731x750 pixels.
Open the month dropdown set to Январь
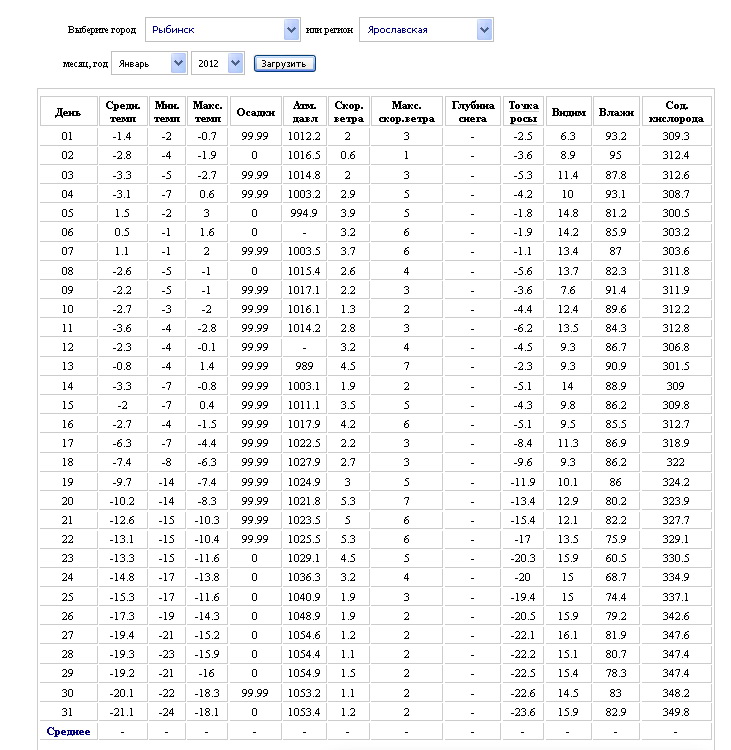[149, 63]
